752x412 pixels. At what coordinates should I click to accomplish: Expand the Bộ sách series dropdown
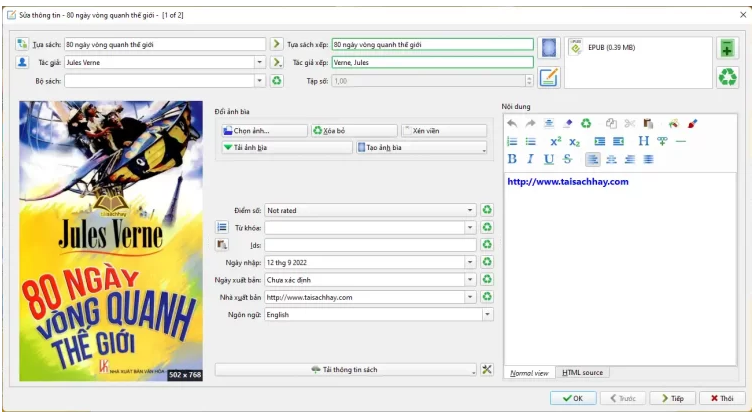(259, 81)
